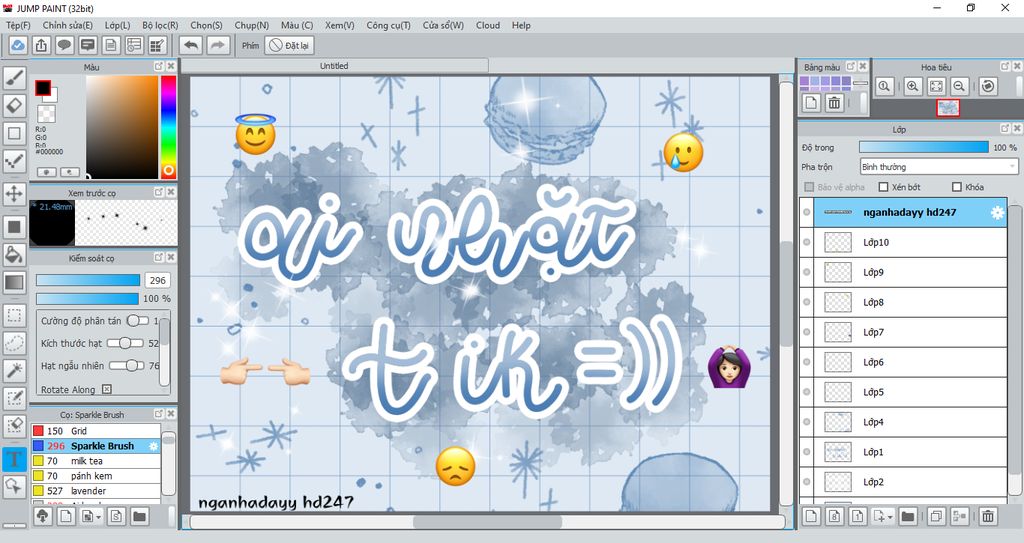Image resolution: width=1024 pixels, height=543 pixels.
Task: Click the export/share icon in top toolbar
Action: pyautogui.click(x=41, y=45)
